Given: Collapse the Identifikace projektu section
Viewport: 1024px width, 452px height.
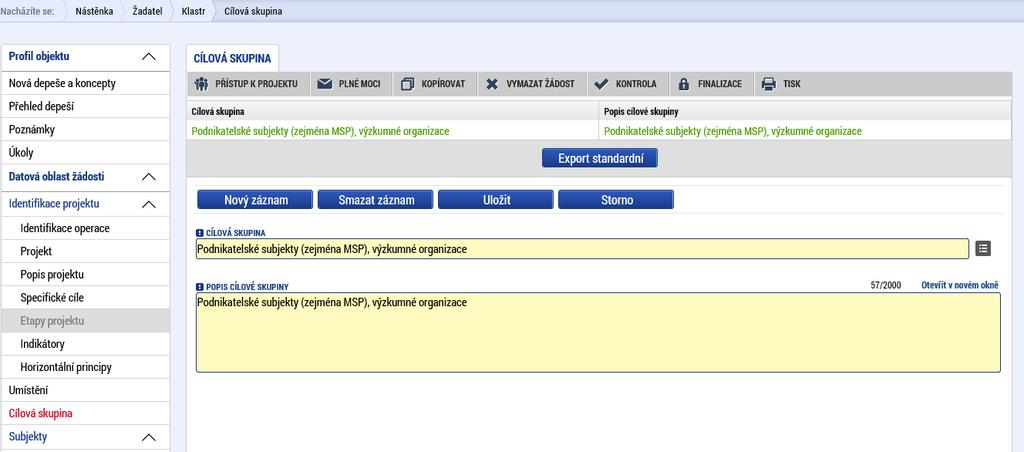Looking at the screenshot, I should pyautogui.click(x=149, y=204).
